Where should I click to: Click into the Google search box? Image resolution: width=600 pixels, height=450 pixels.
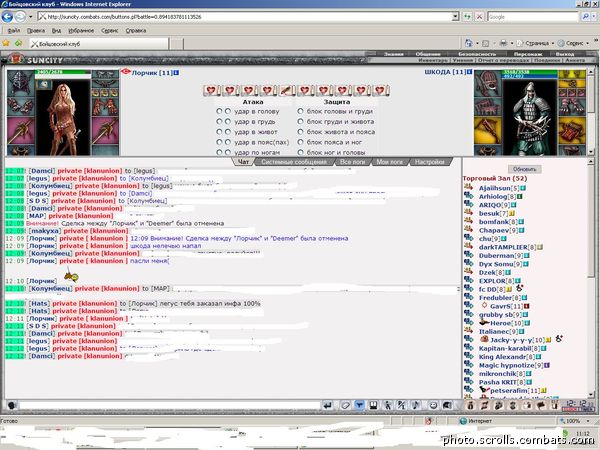coord(533,17)
